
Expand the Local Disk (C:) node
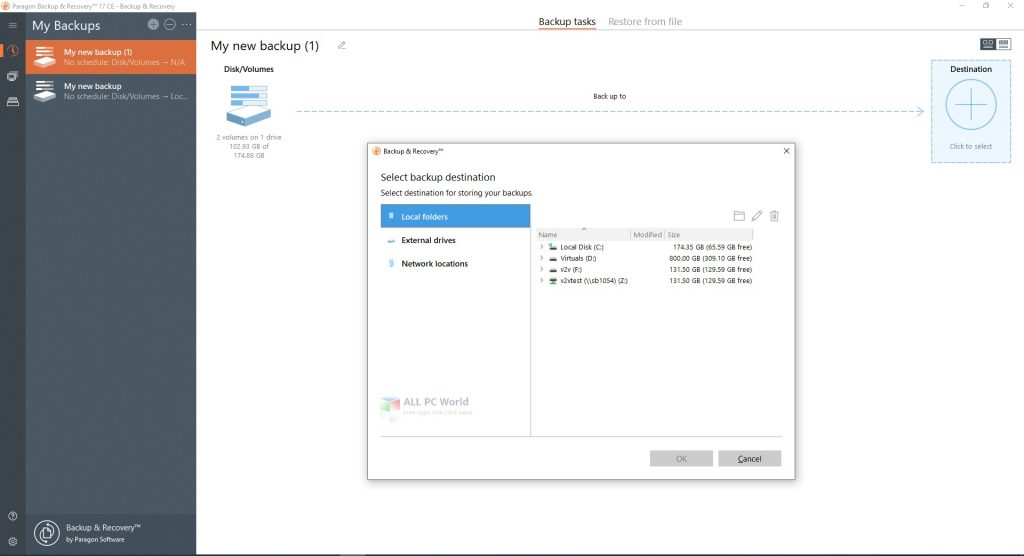(541, 247)
